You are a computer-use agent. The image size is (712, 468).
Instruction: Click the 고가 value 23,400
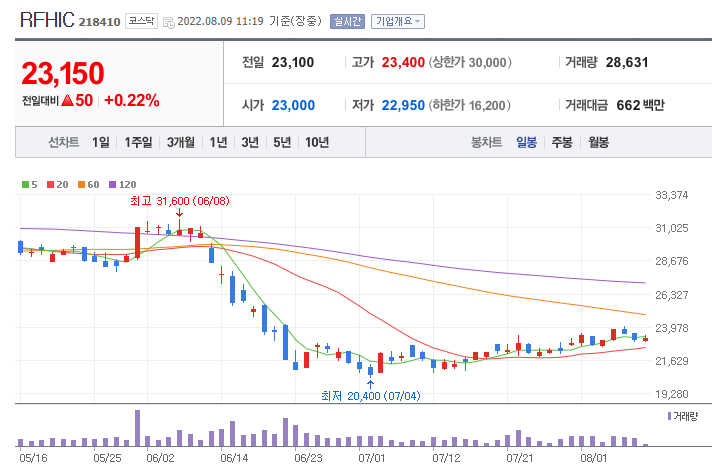(x=403, y=62)
